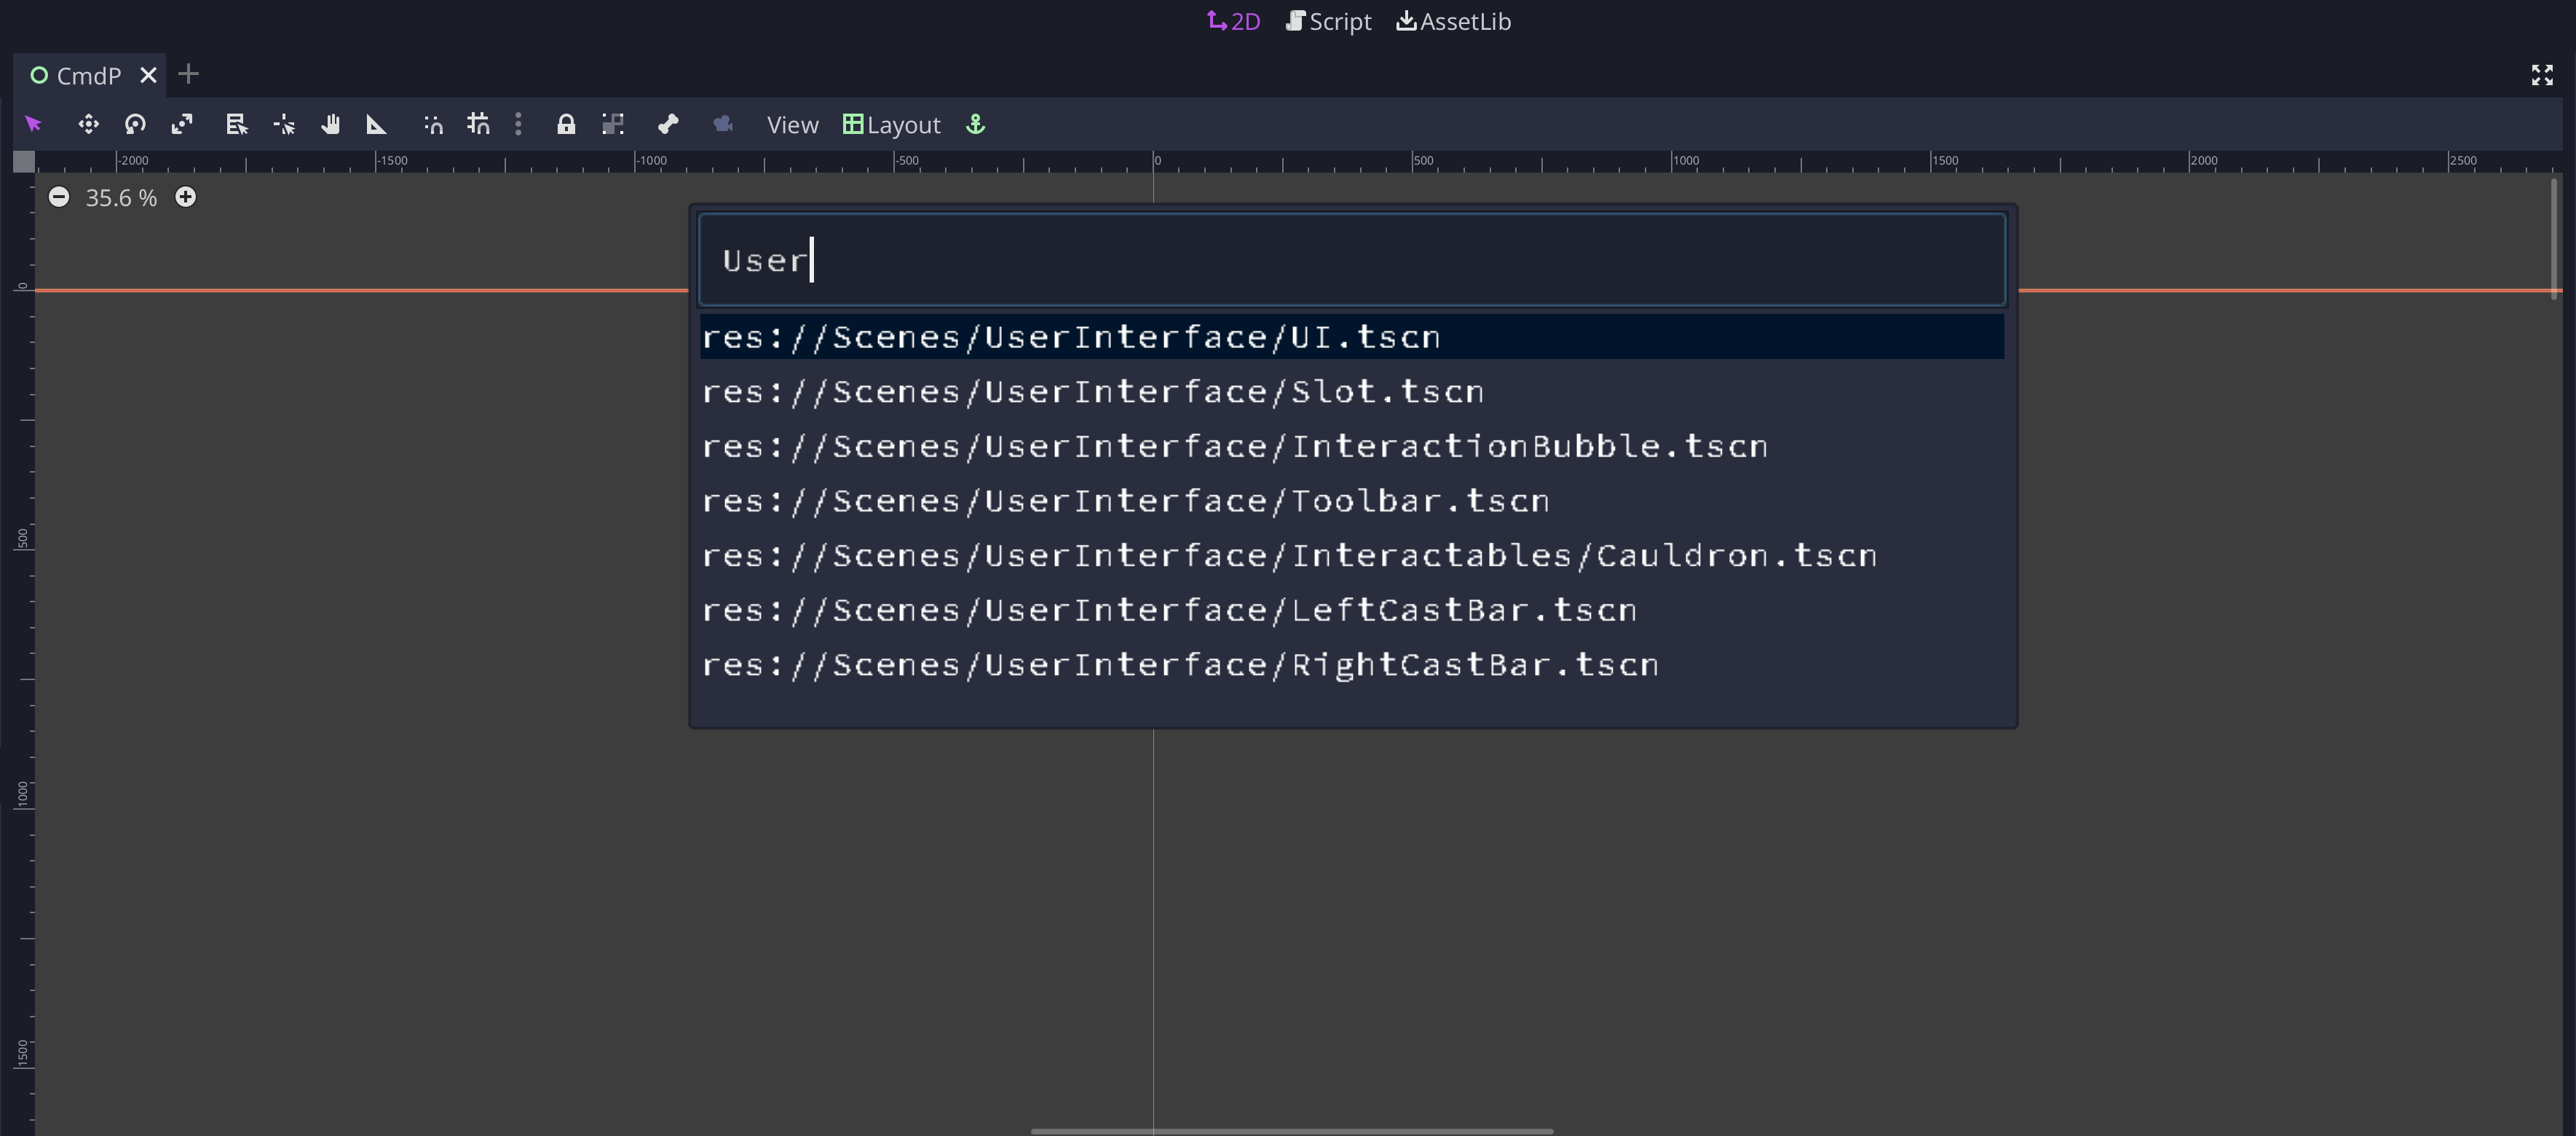This screenshot has height=1136, width=2576.
Task: Toggle grid snapping
Action: pyautogui.click(x=479, y=125)
